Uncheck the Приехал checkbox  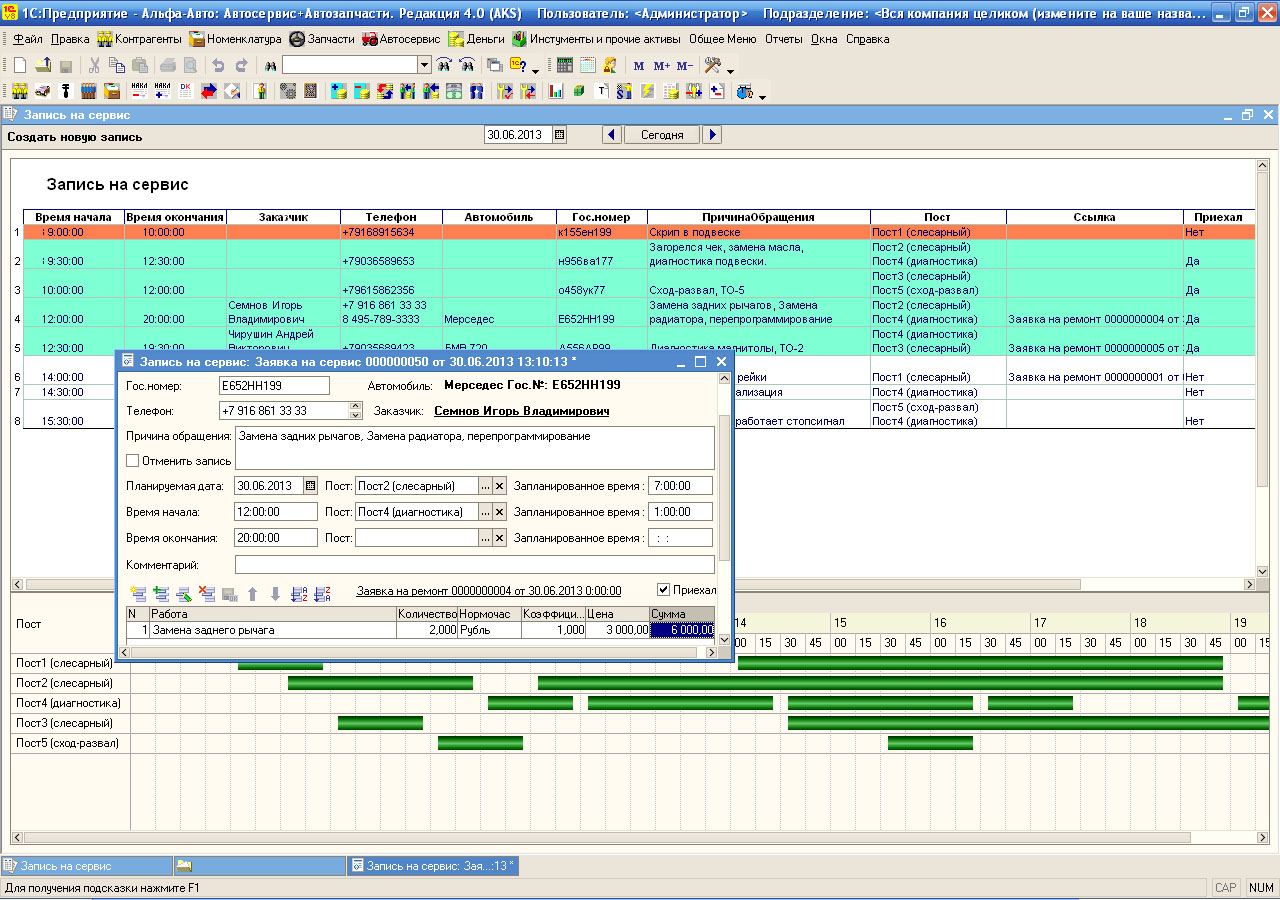coord(664,590)
